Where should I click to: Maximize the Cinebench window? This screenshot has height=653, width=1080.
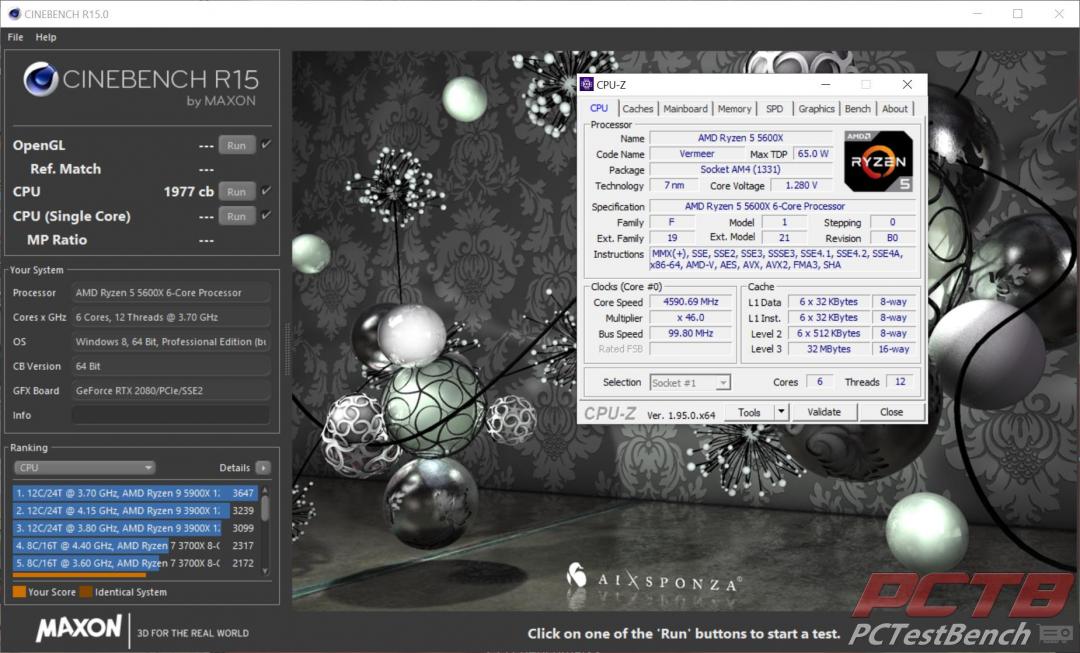click(x=1018, y=14)
